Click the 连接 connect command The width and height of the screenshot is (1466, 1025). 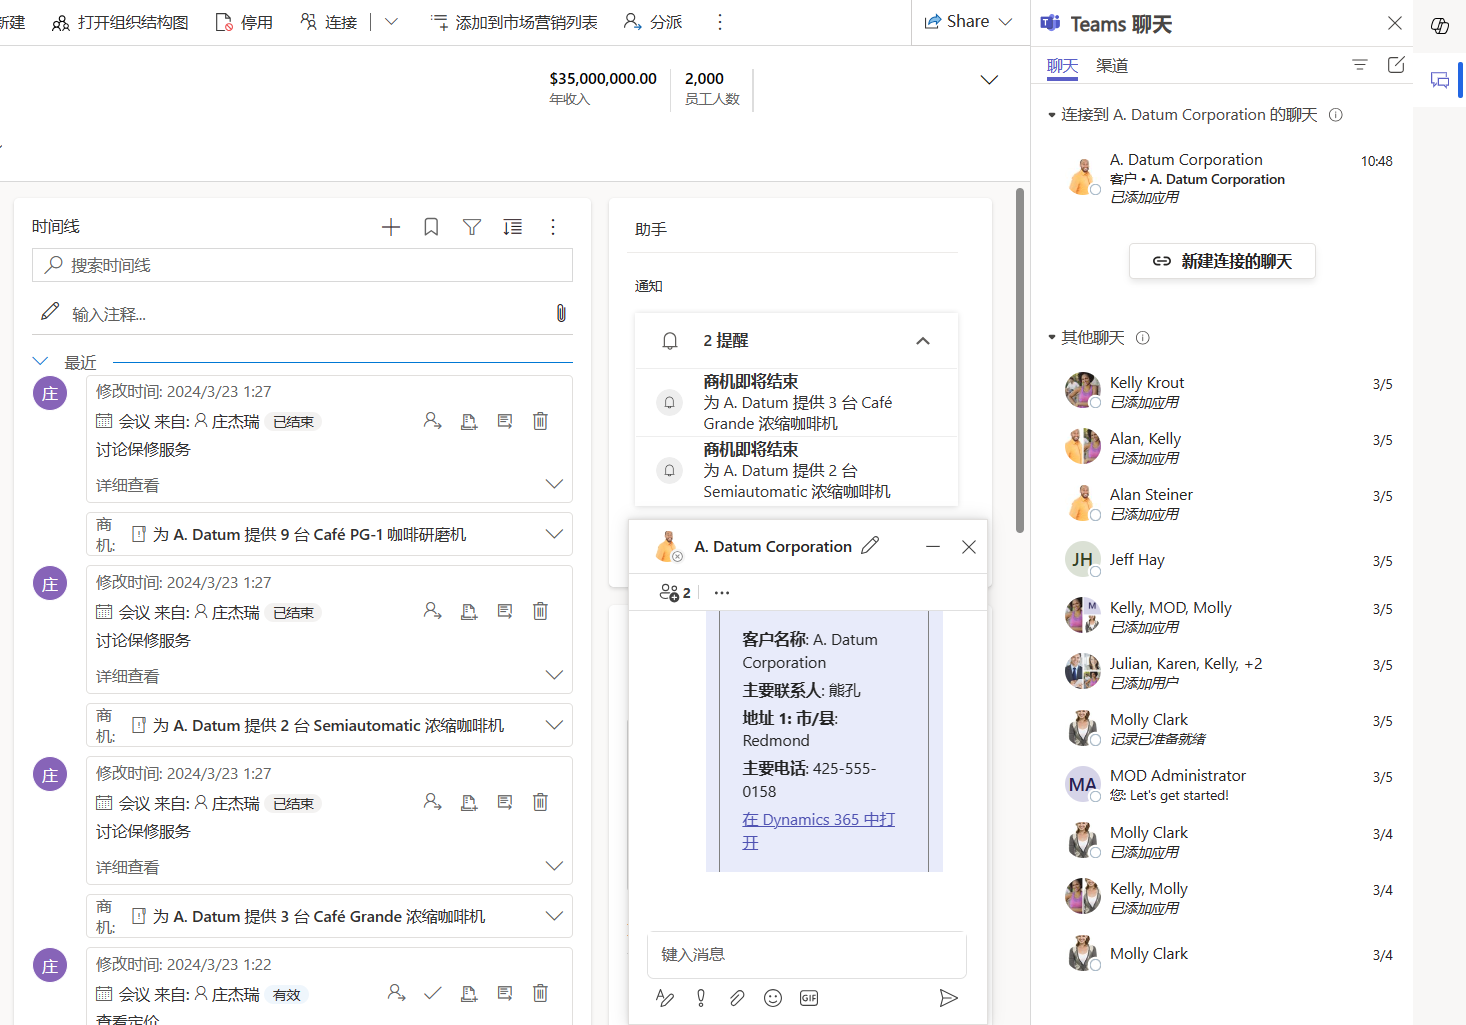pyautogui.click(x=329, y=22)
